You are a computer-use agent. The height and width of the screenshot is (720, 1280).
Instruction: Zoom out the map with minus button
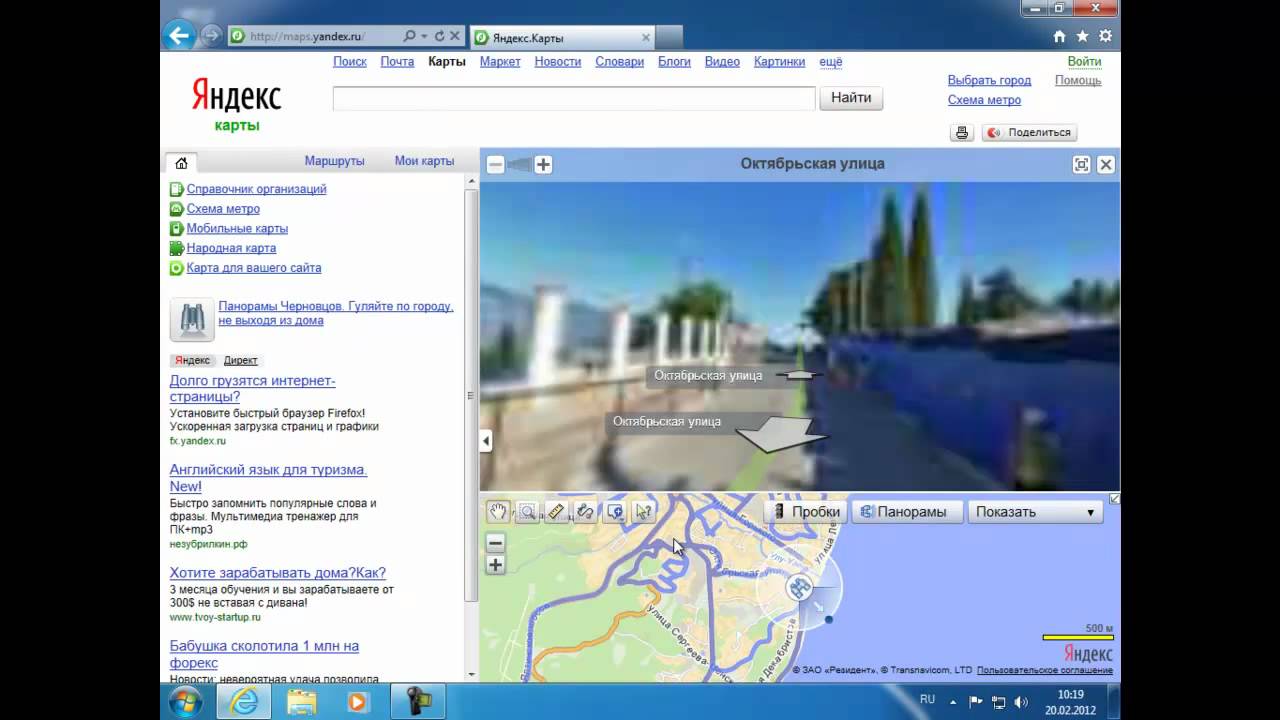495,543
